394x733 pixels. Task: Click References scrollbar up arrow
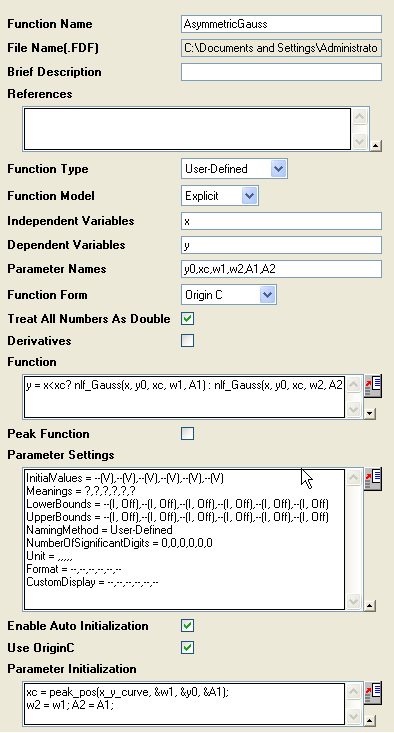point(359,116)
